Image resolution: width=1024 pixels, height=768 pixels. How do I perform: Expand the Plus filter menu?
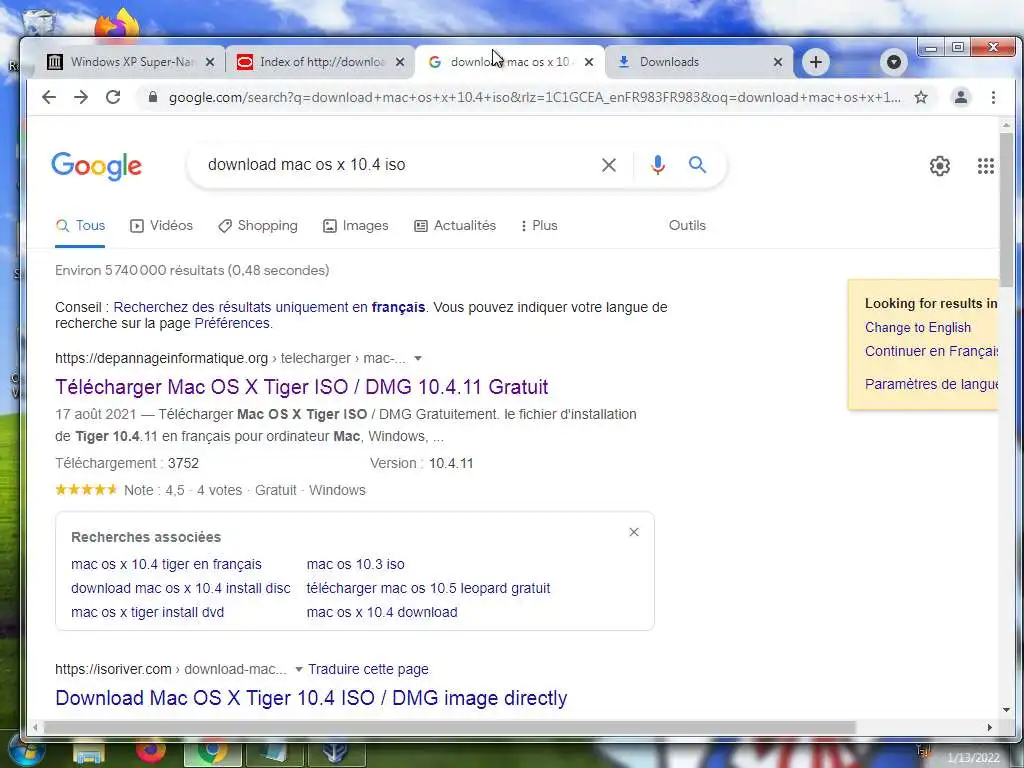coord(539,226)
